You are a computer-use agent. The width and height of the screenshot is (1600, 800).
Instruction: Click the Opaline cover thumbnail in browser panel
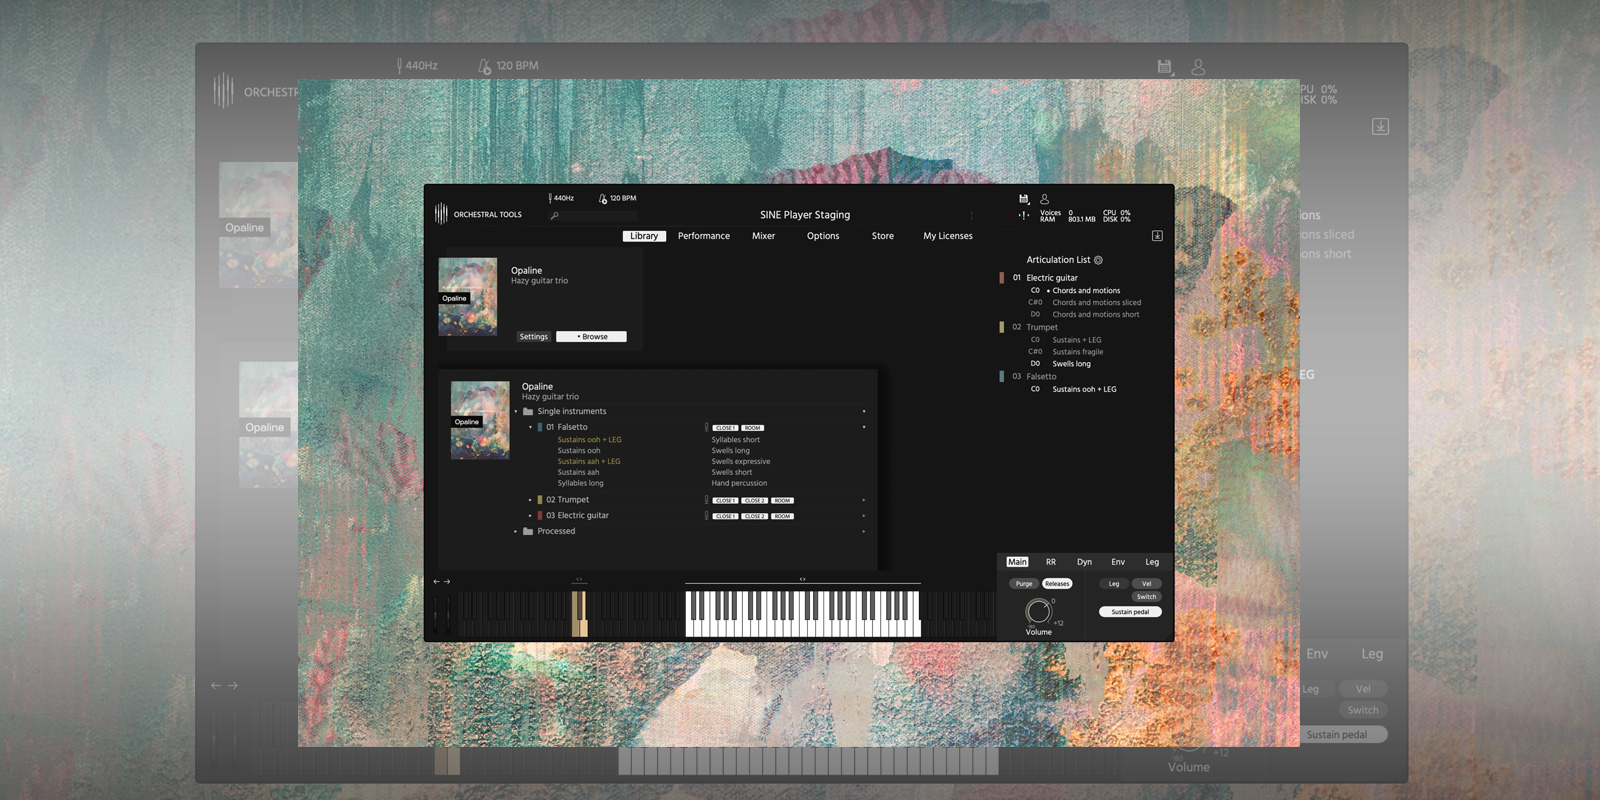[480, 420]
